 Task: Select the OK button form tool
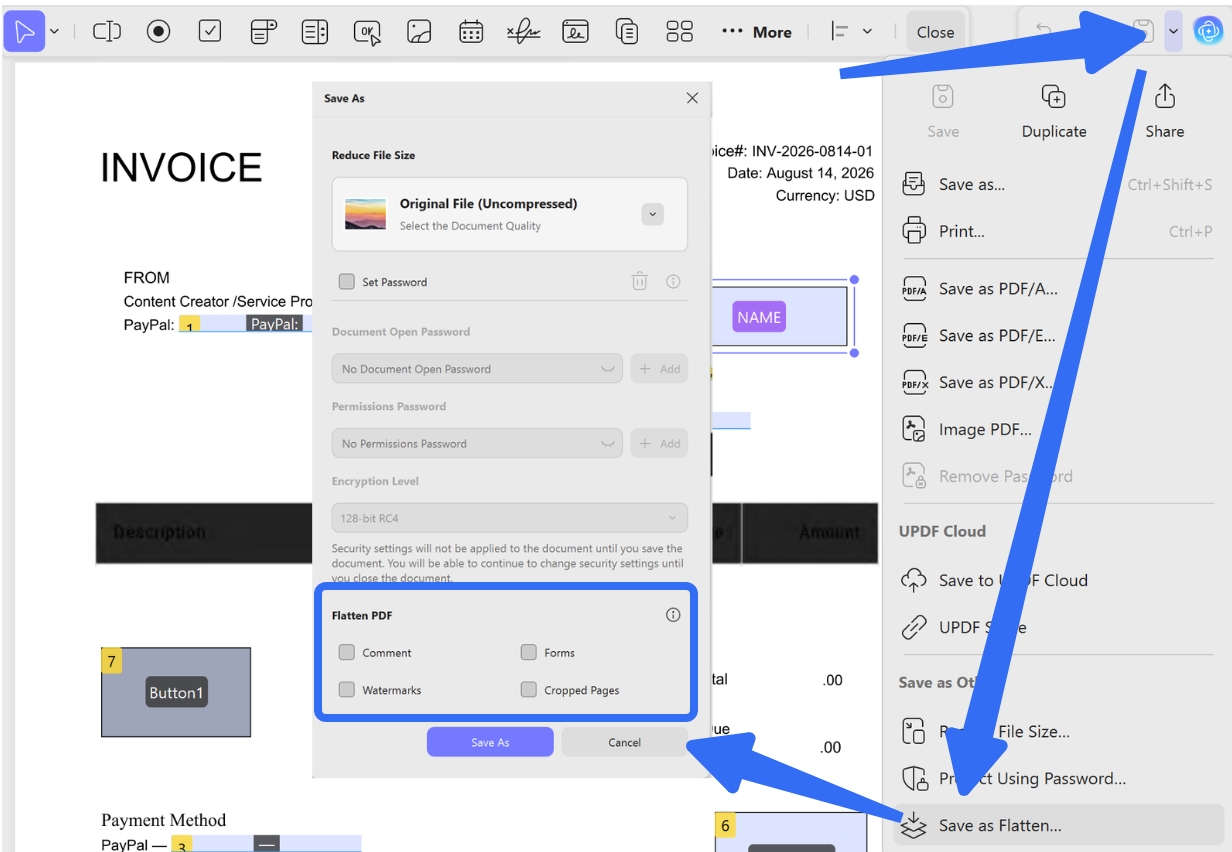[x=367, y=32]
